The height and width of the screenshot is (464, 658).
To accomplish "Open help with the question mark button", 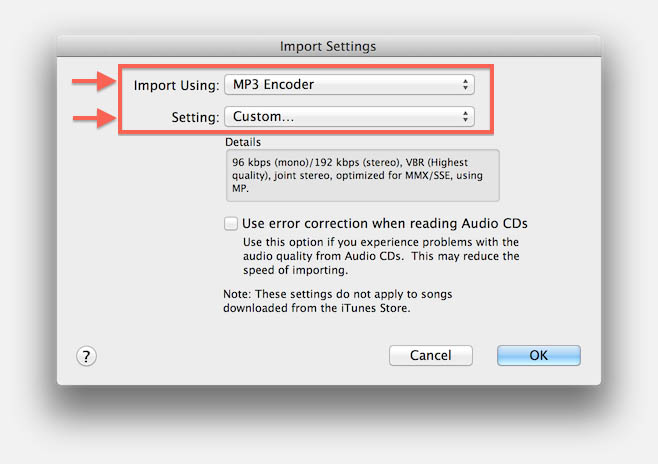I will coord(86,356).
